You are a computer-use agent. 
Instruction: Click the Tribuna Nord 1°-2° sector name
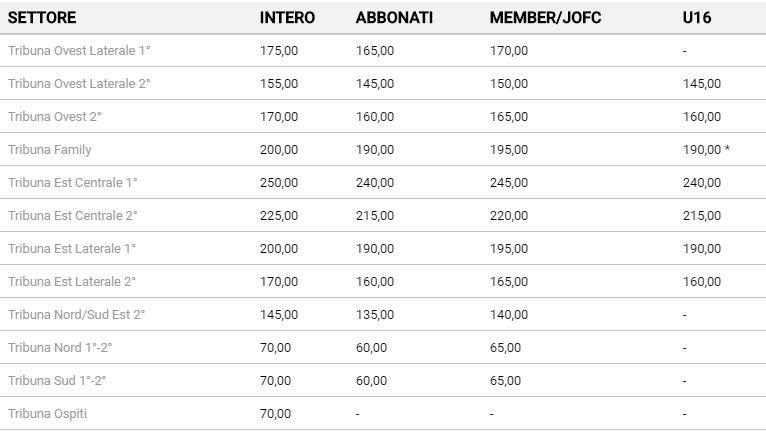[58, 348]
